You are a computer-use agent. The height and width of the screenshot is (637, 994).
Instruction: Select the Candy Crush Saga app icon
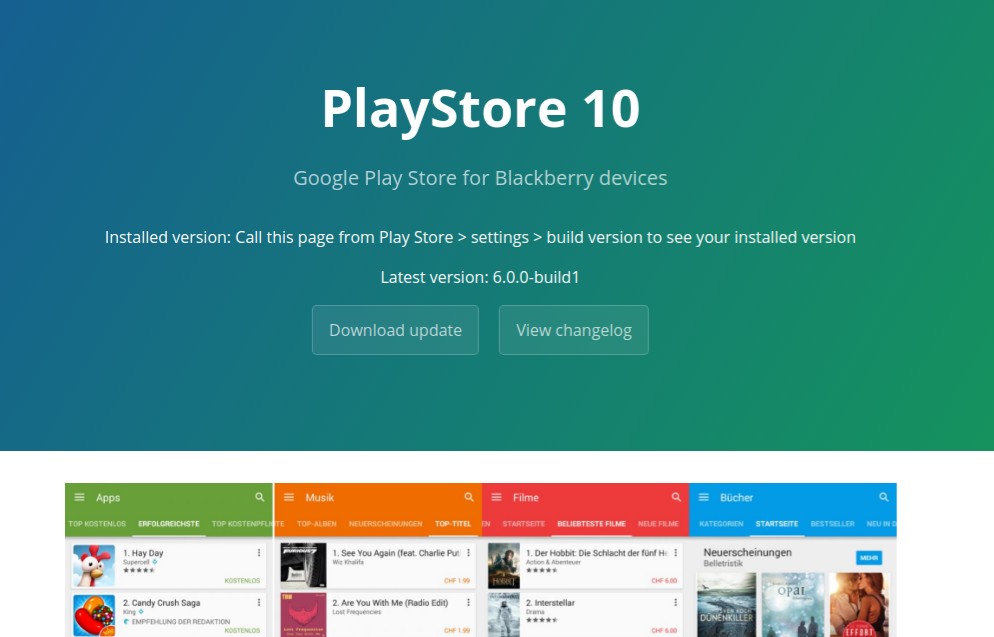94,615
